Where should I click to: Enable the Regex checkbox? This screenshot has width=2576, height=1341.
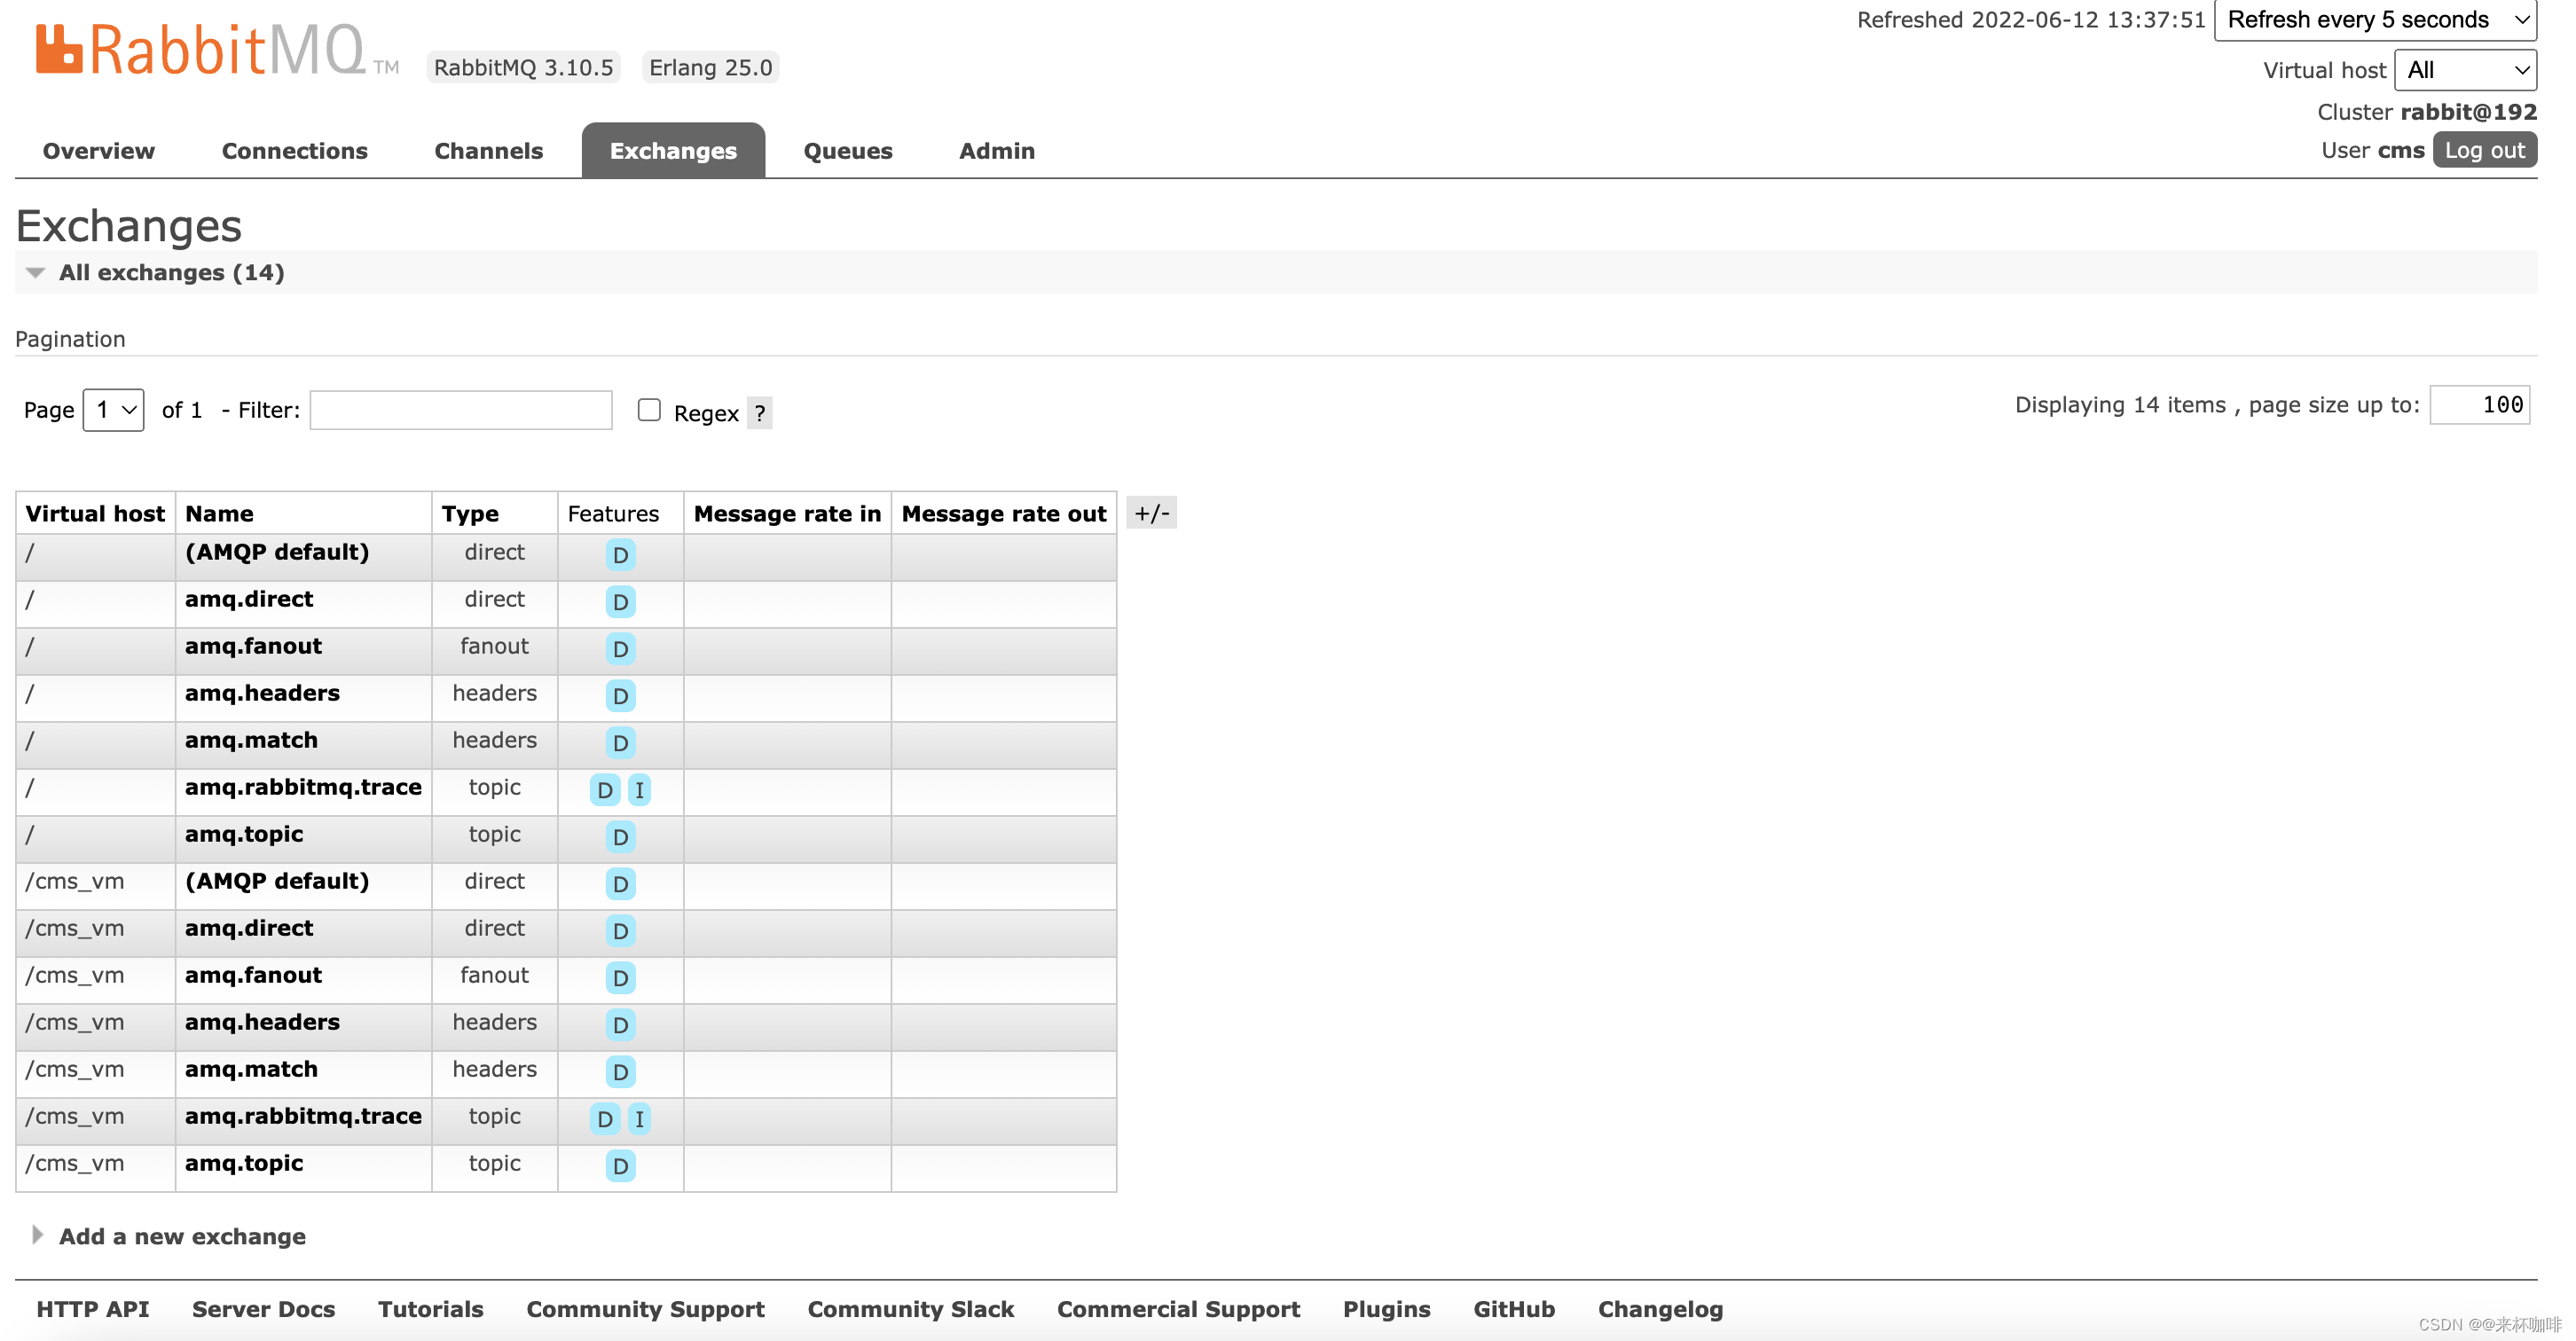point(649,410)
